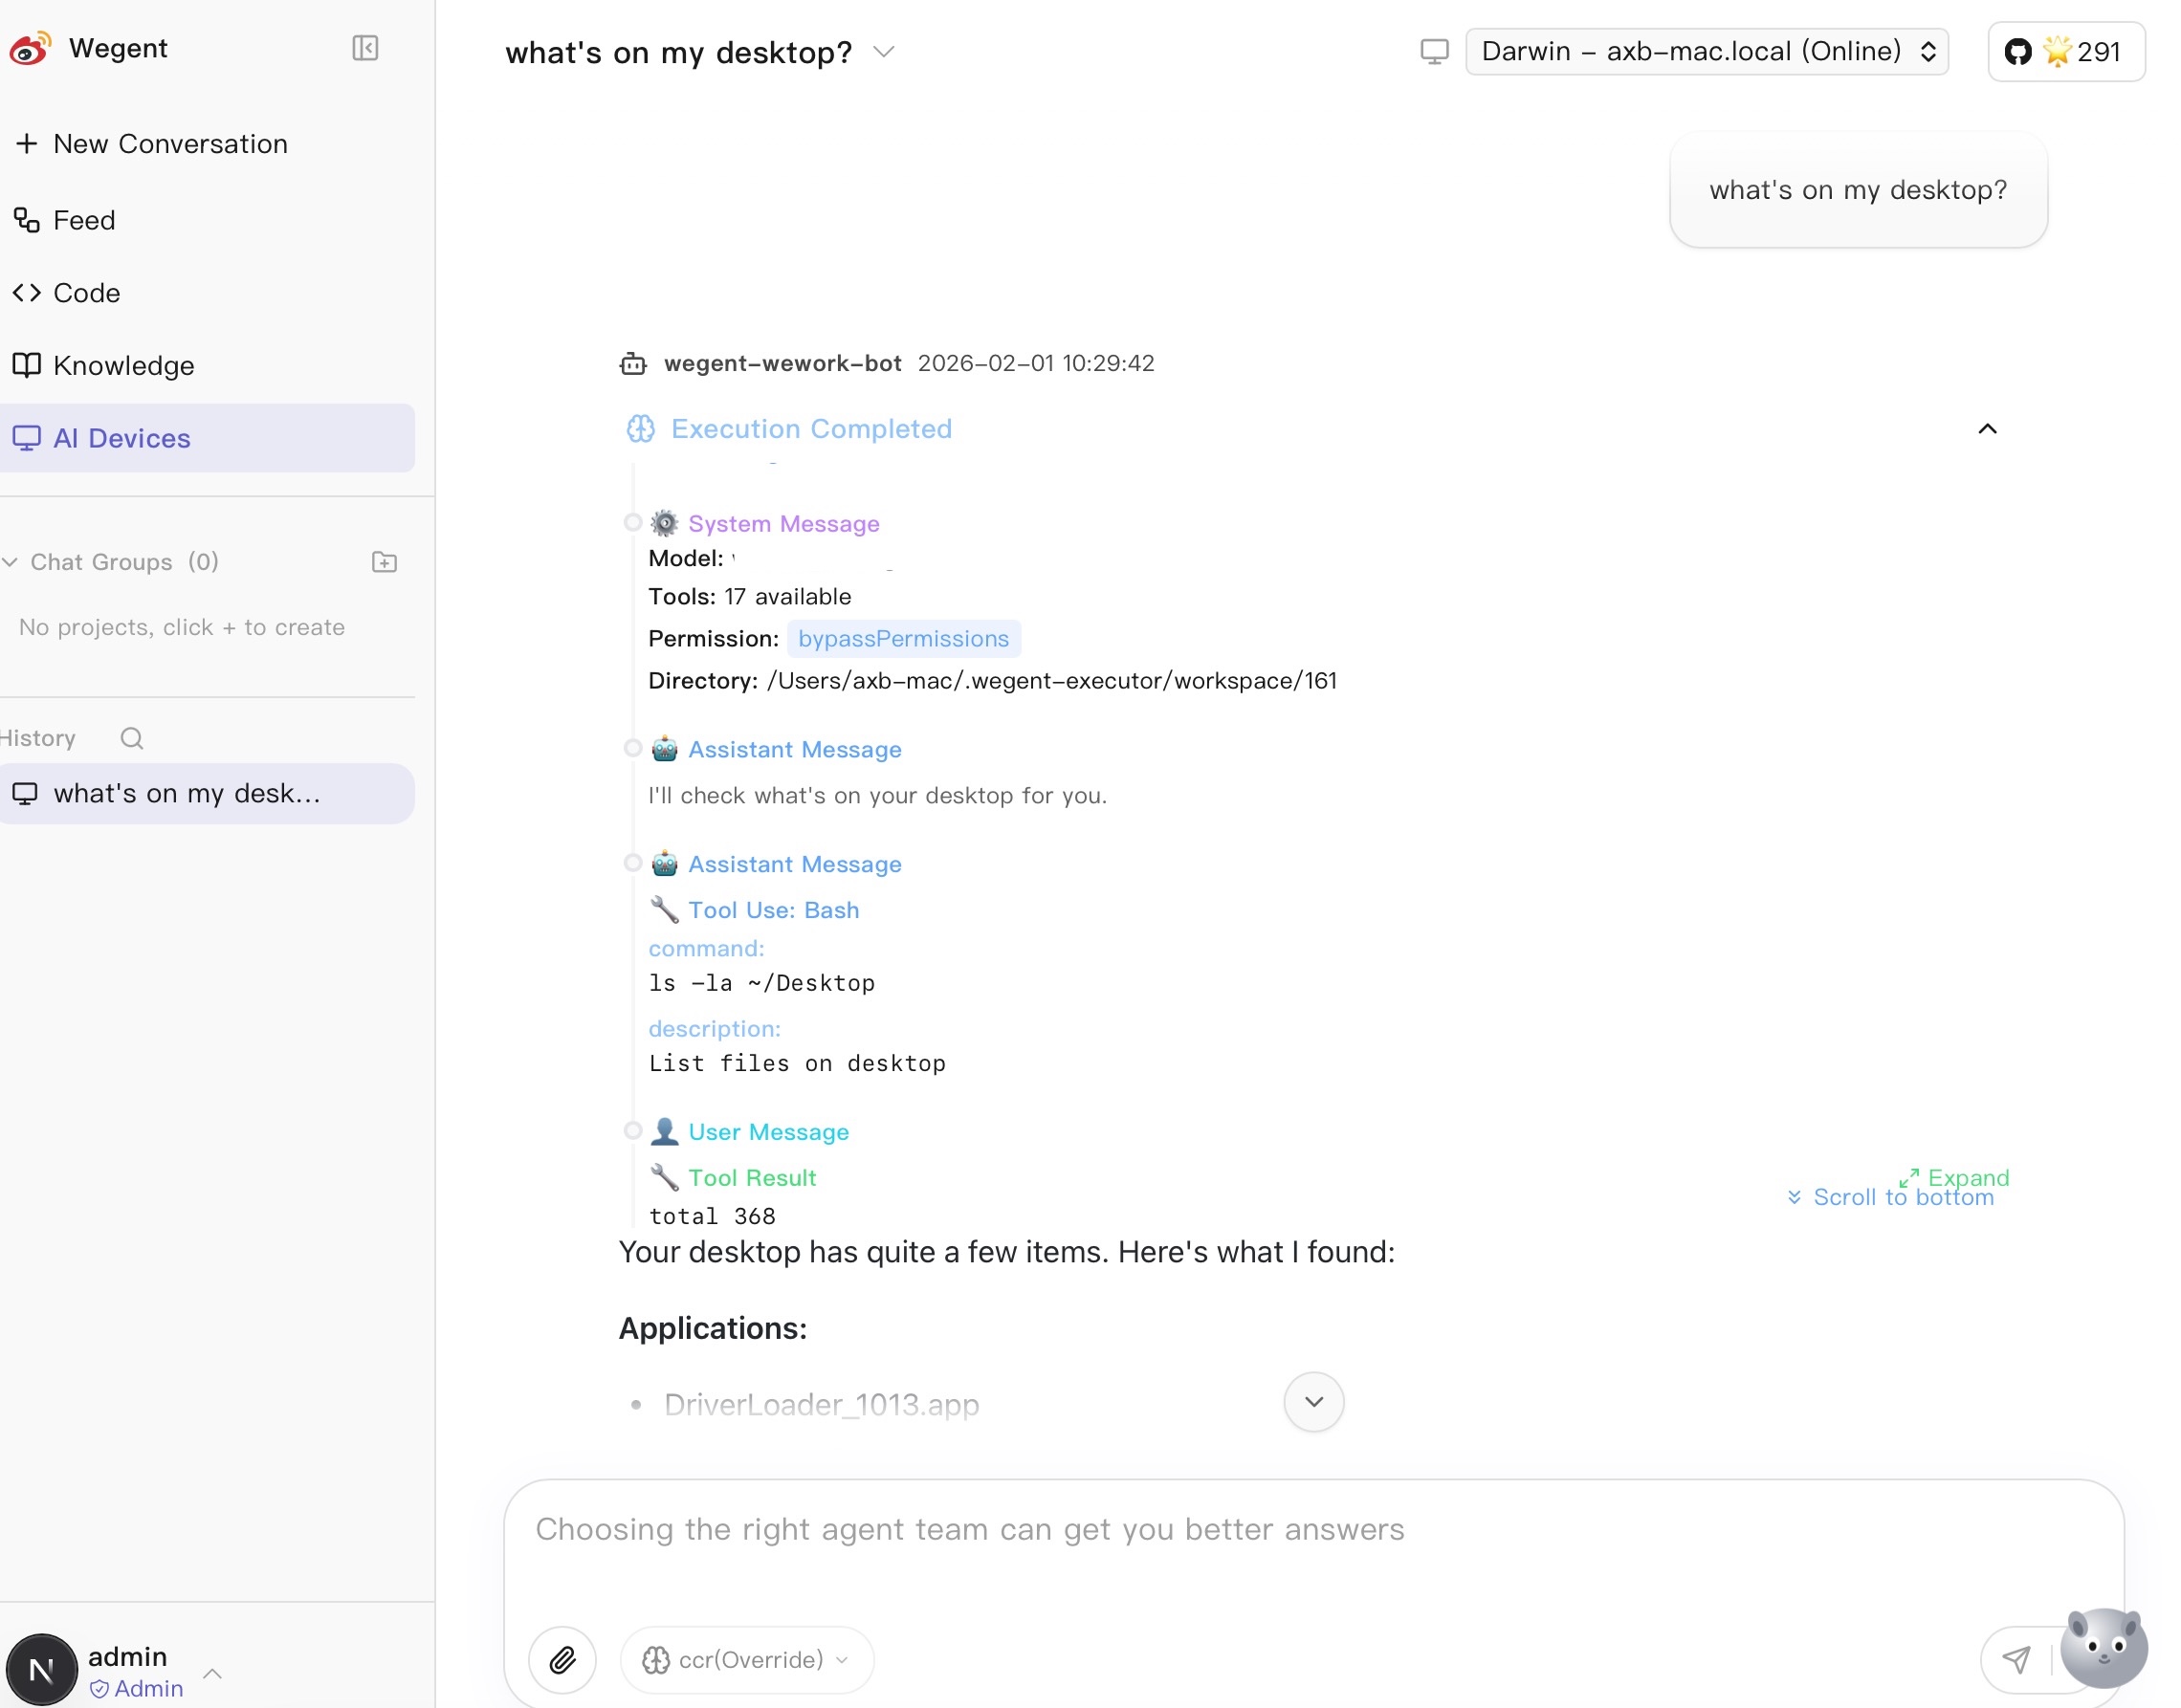Click the monitor icon beside device selector
The height and width of the screenshot is (1708, 2181).
pyautogui.click(x=1434, y=52)
